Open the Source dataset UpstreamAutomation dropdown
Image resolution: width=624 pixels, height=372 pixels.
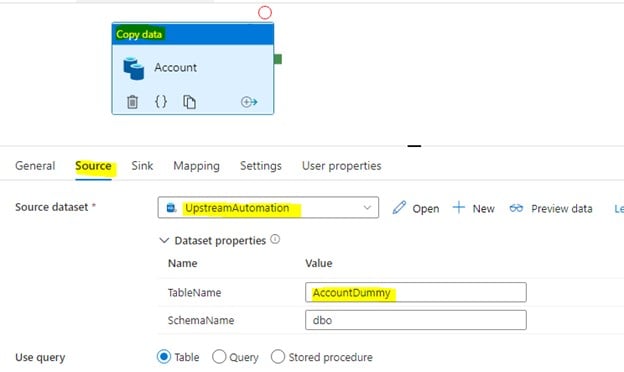pos(268,208)
